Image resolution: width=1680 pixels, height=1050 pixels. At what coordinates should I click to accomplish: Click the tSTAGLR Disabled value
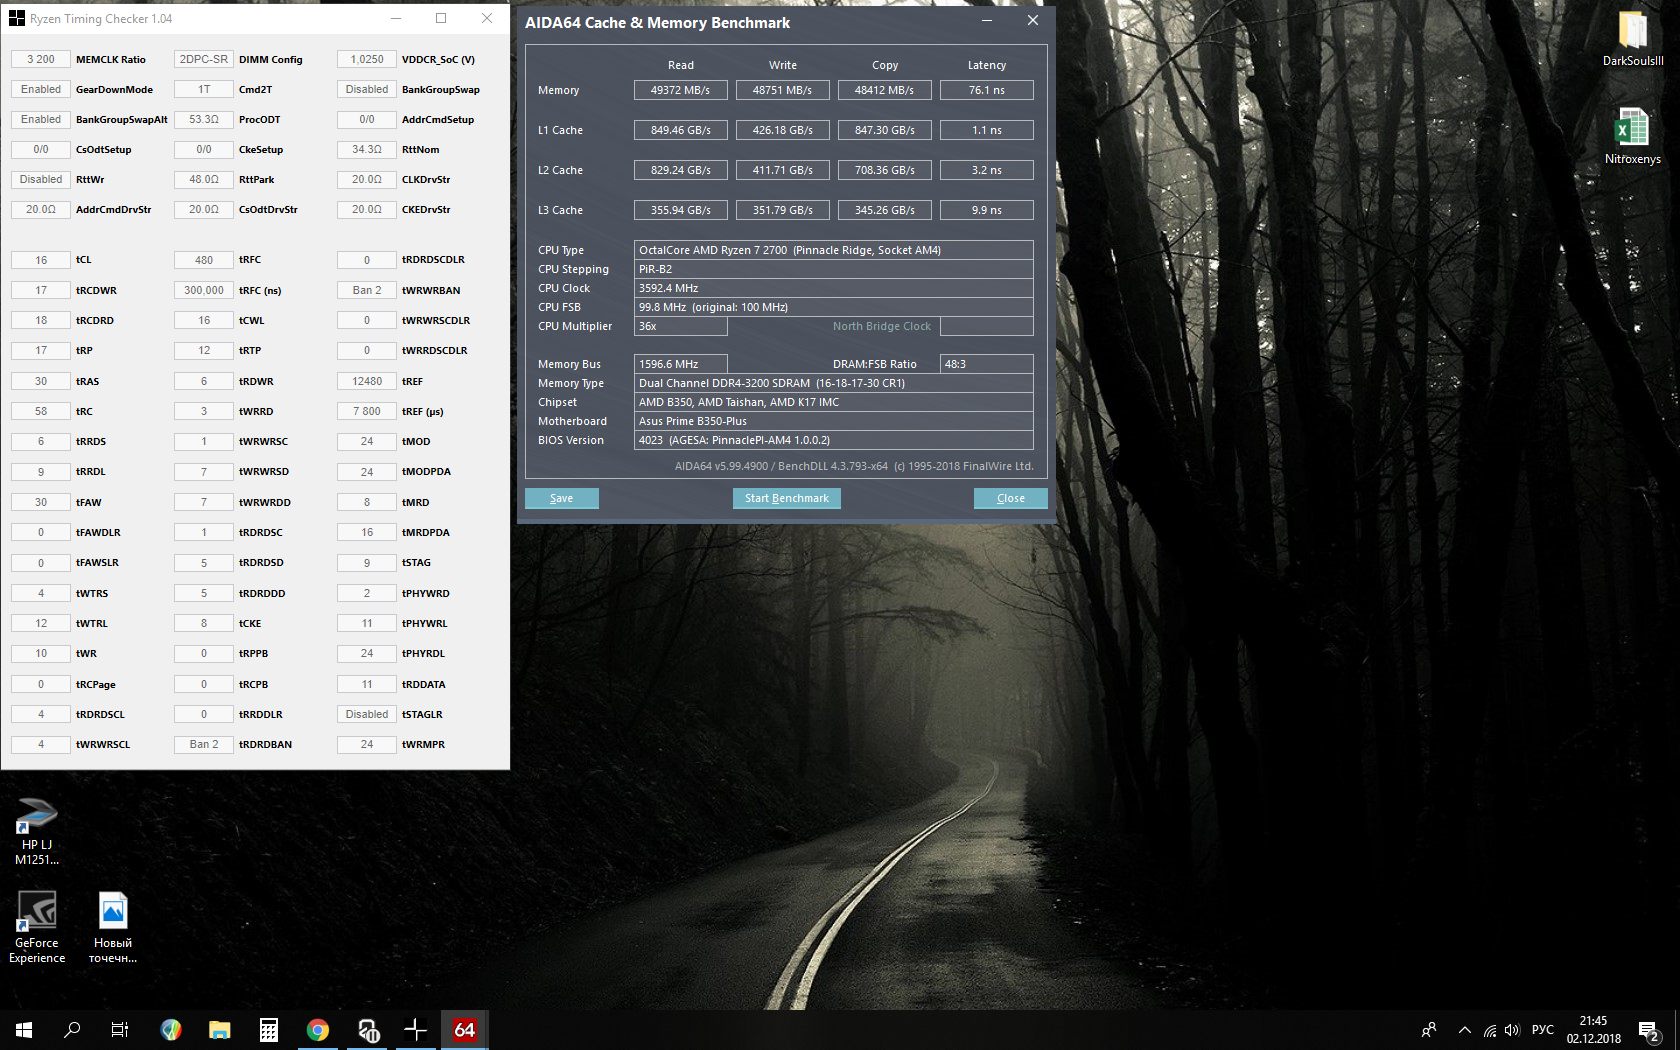[x=367, y=714]
